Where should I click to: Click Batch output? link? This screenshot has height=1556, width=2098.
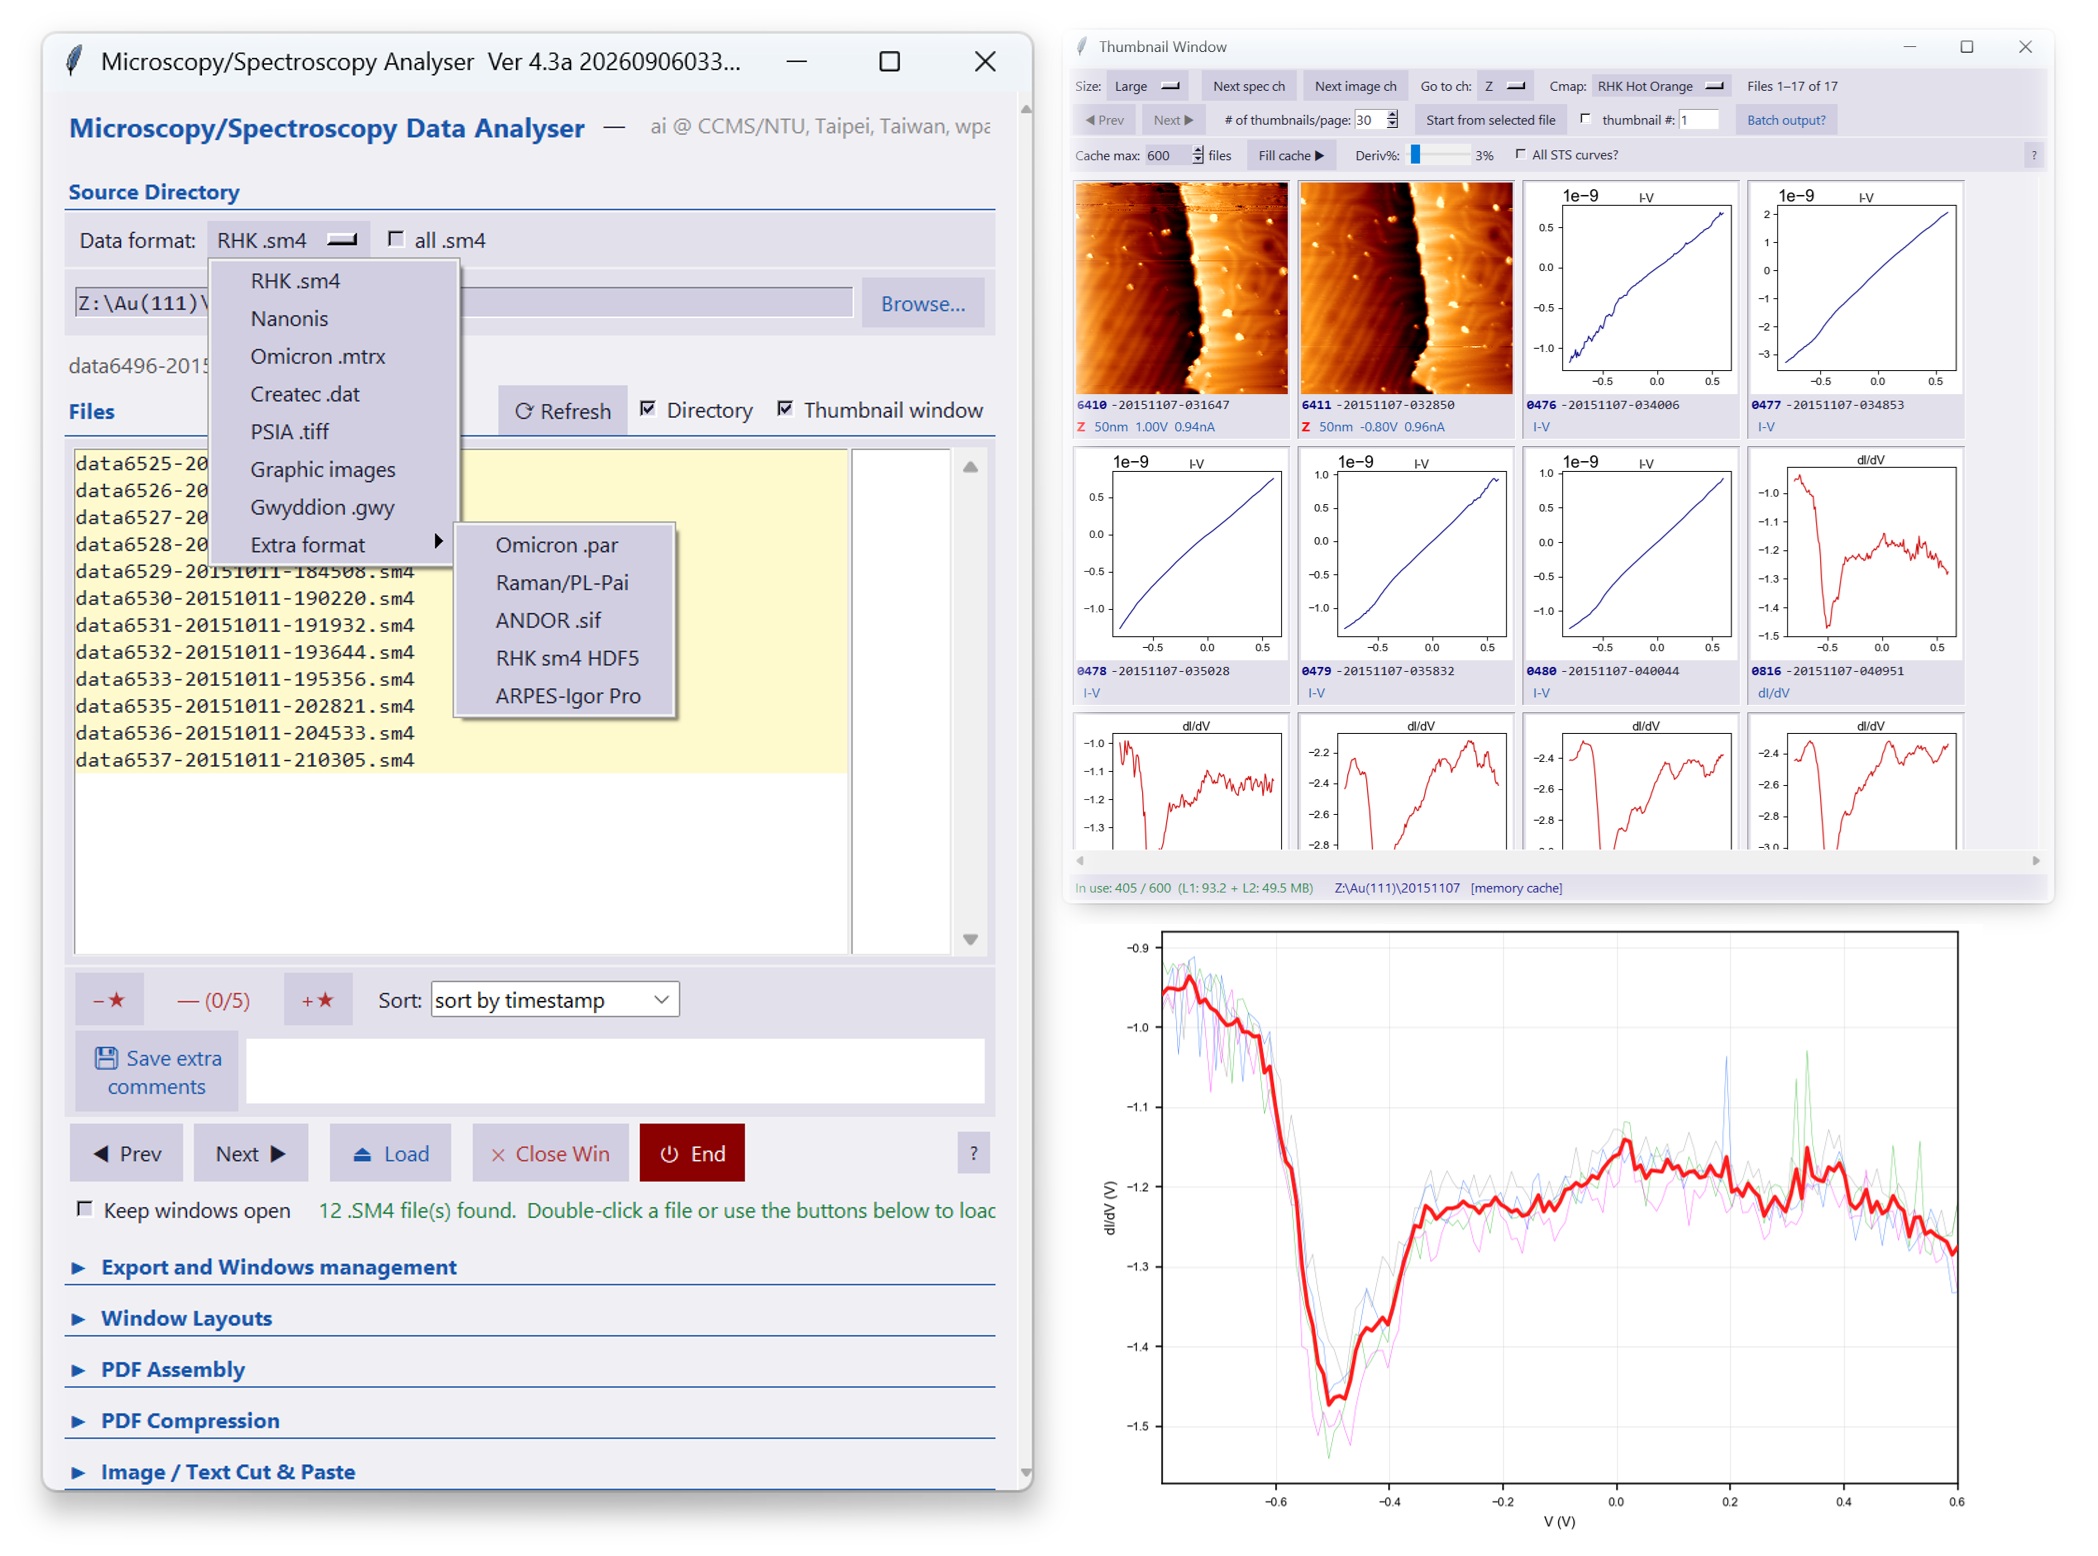point(1785,120)
